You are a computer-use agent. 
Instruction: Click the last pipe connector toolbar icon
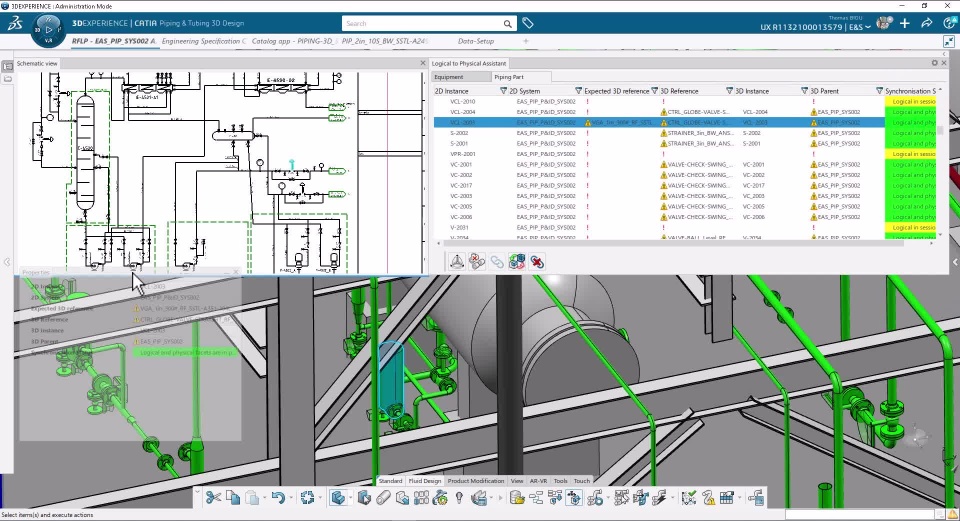tap(756, 498)
